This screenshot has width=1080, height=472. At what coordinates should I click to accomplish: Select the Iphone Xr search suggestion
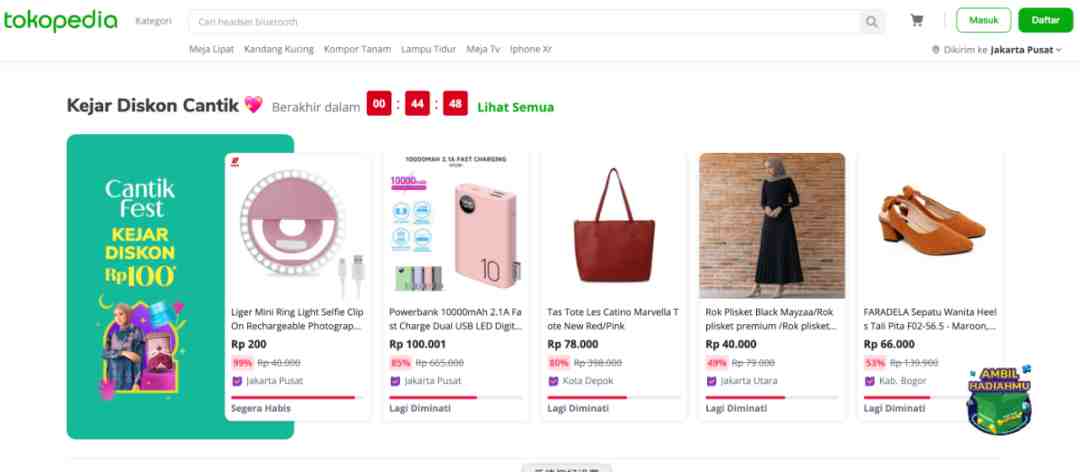coord(530,49)
